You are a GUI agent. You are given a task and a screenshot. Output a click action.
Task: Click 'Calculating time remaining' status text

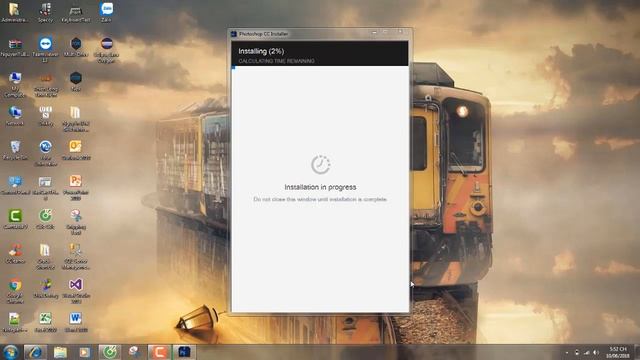pos(276,61)
